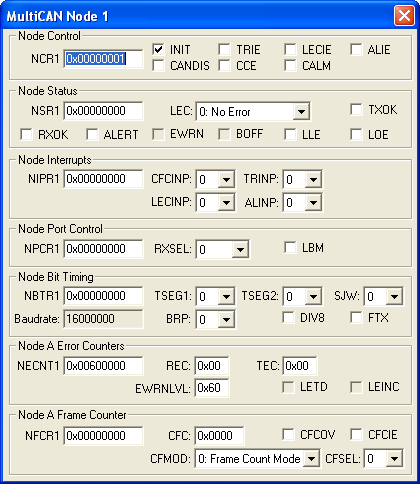The image size is (420, 484).
Task: Click the CFC counter field
Action: (219, 436)
